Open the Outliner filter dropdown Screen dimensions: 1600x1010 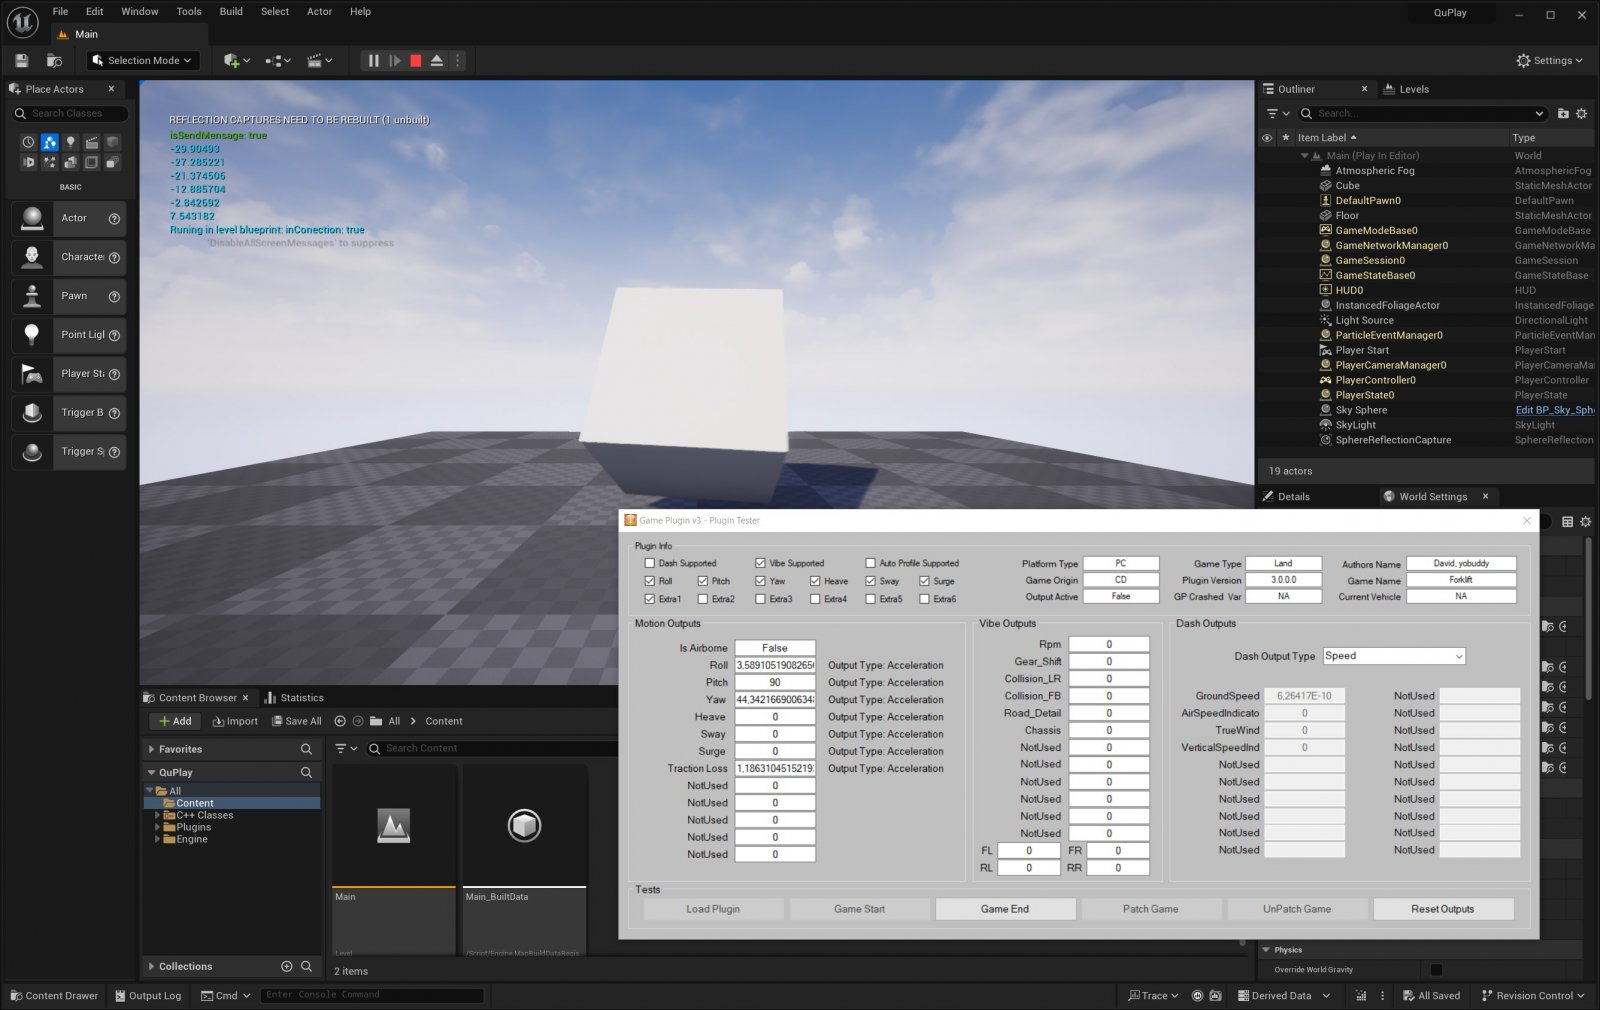point(1278,114)
